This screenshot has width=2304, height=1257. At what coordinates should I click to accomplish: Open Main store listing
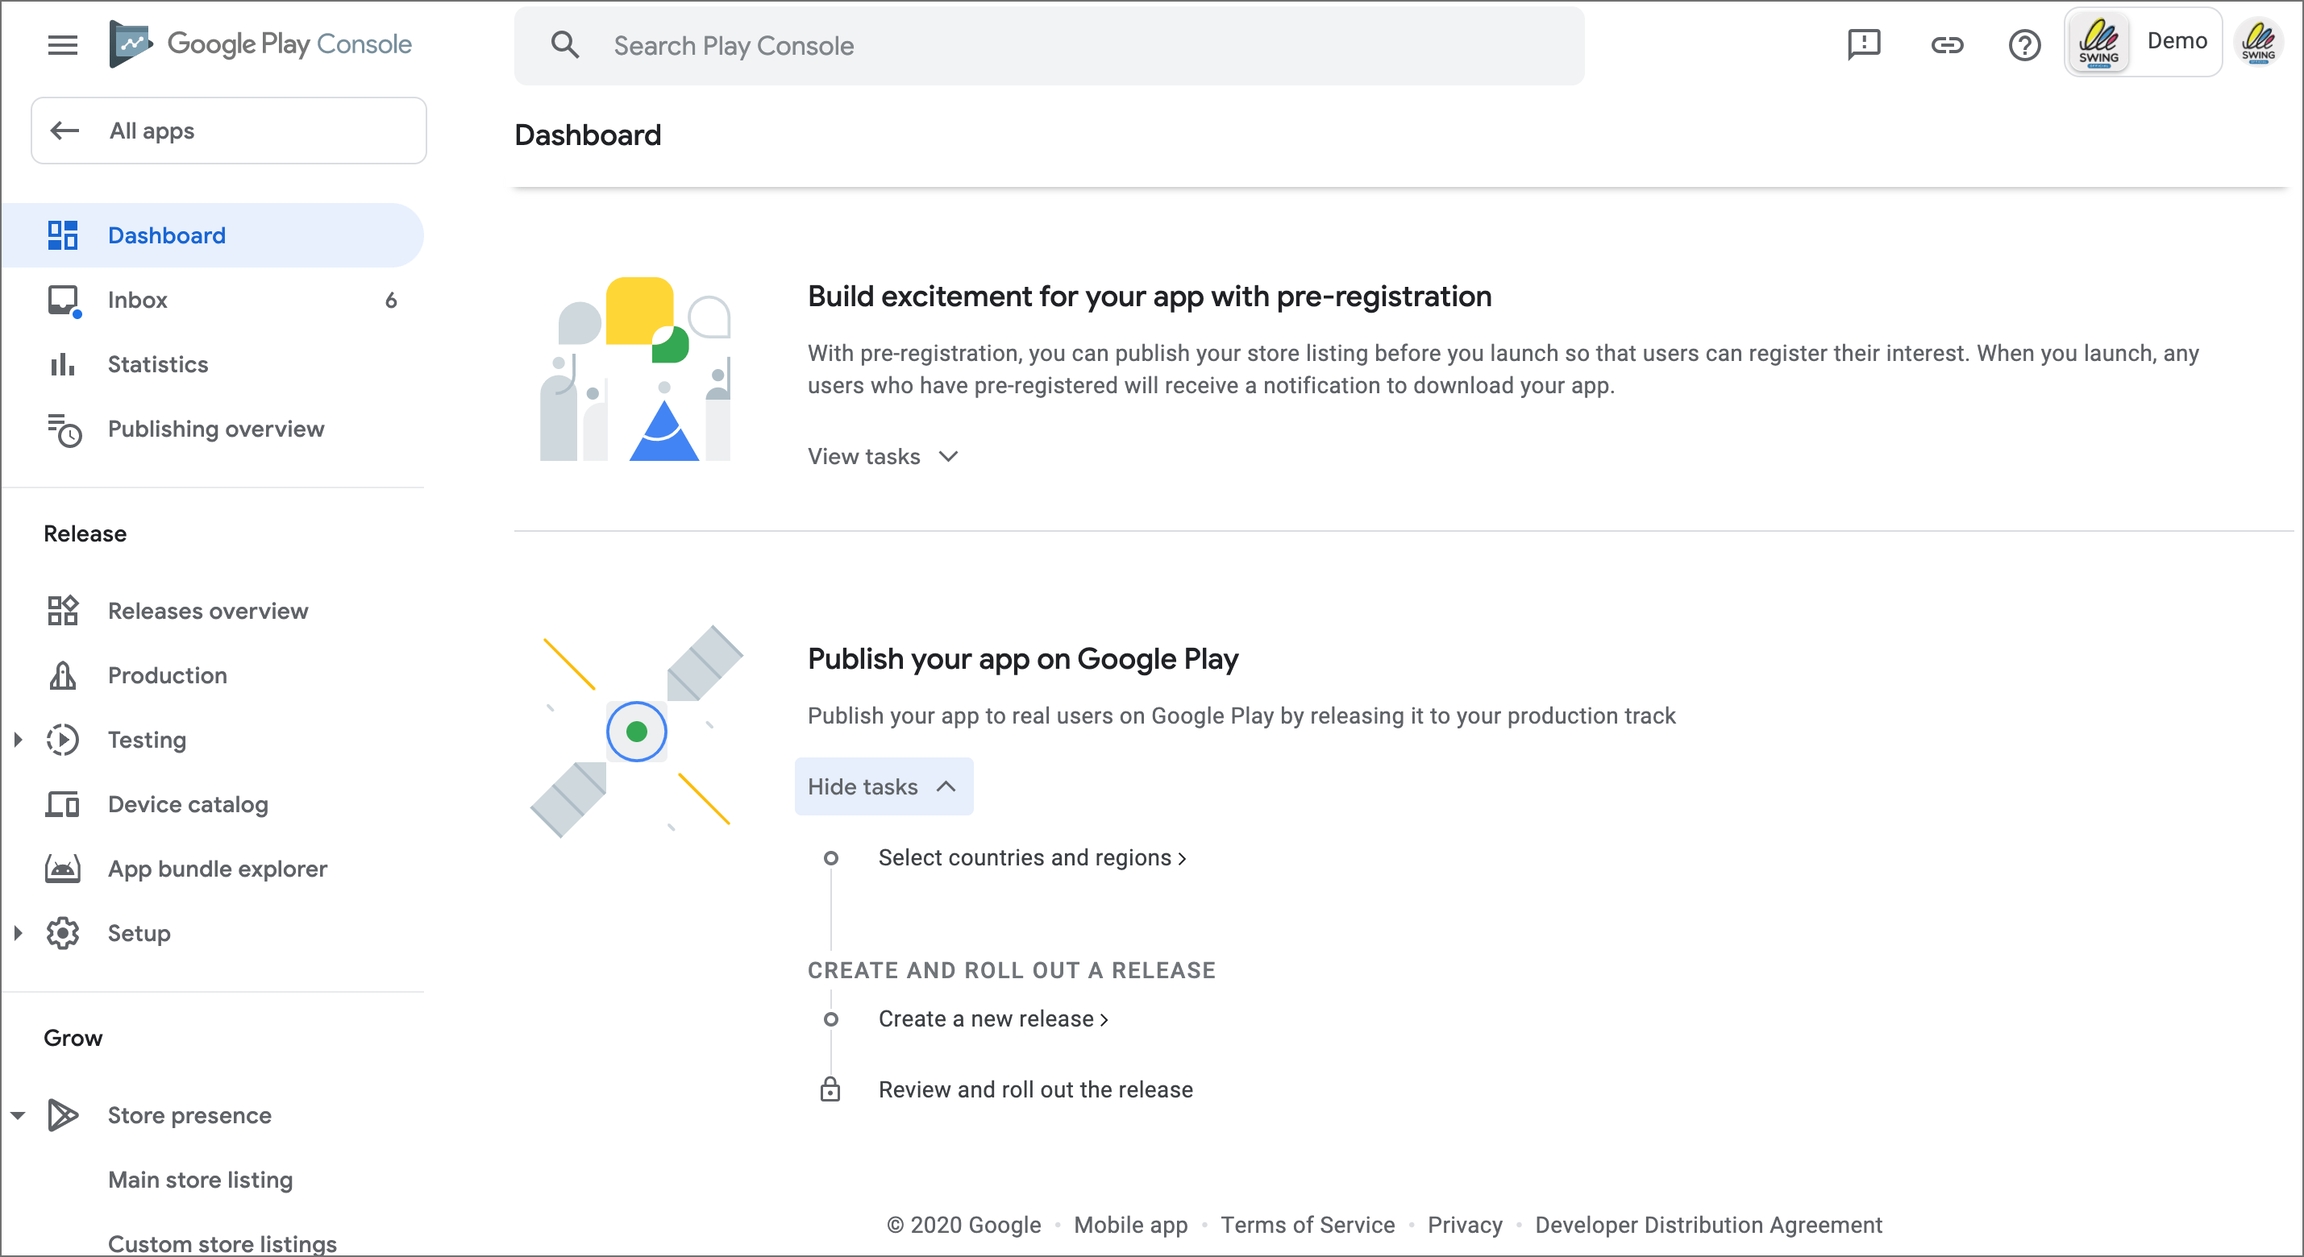[200, 1179]
